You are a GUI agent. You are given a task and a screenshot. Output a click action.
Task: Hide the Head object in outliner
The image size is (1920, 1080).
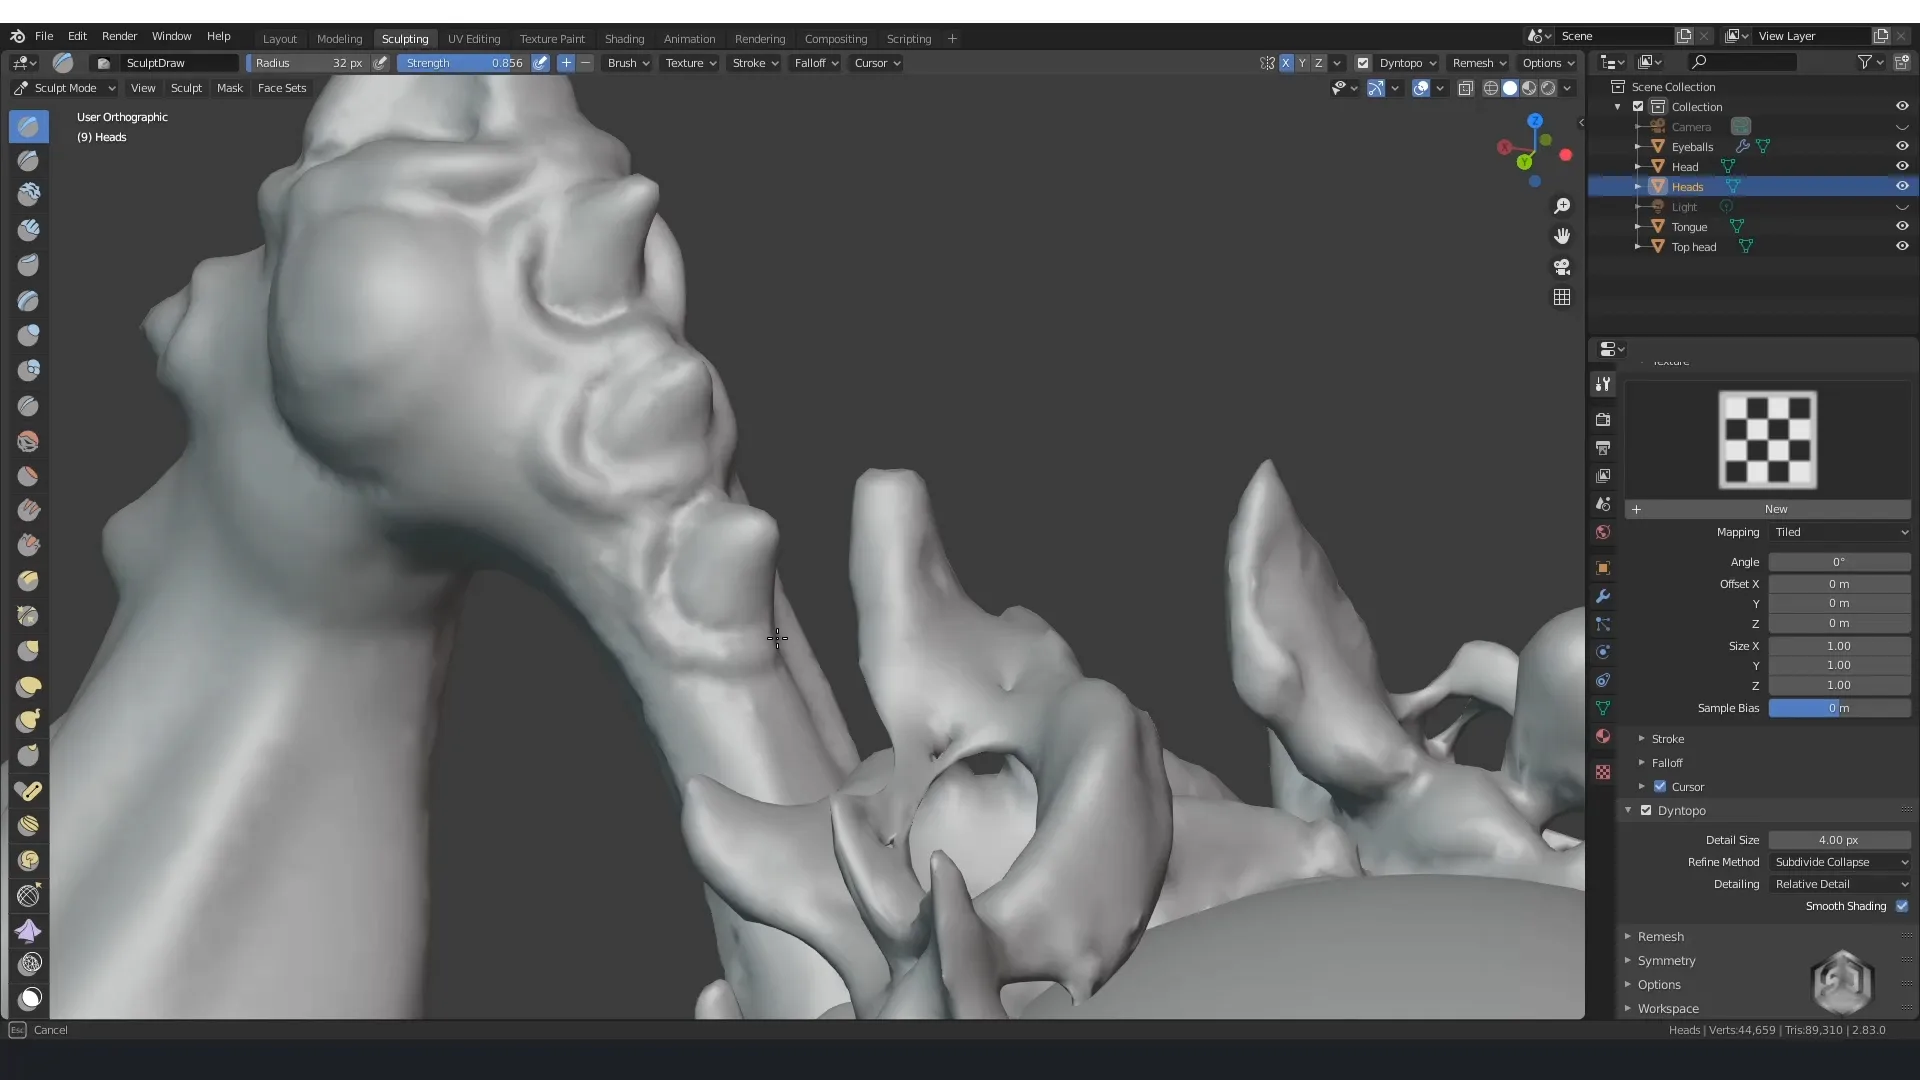[x=1902, y=166]
